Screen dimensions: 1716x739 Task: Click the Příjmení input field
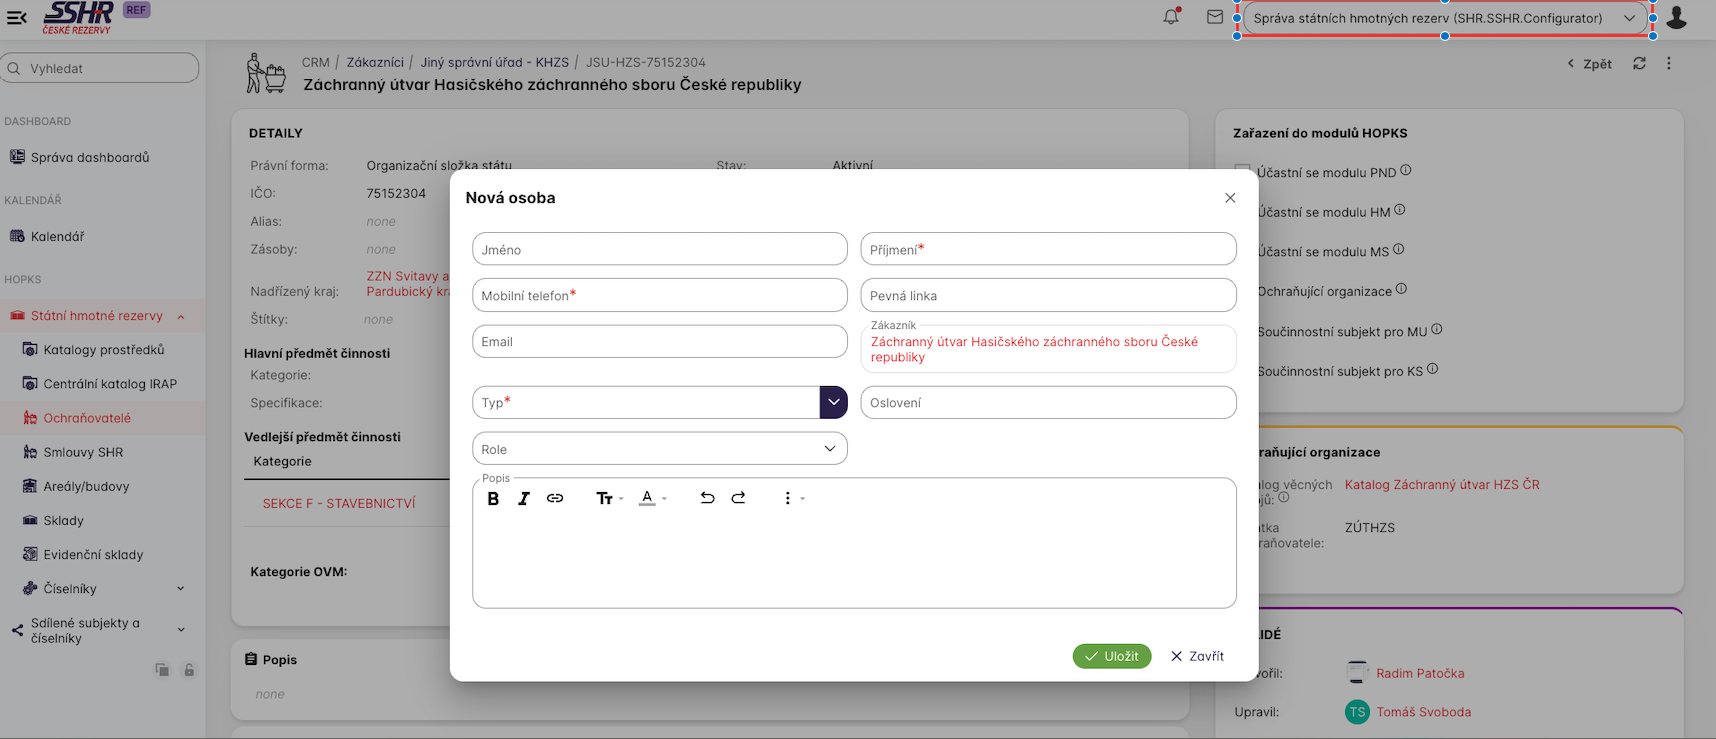click(1047, 249)
